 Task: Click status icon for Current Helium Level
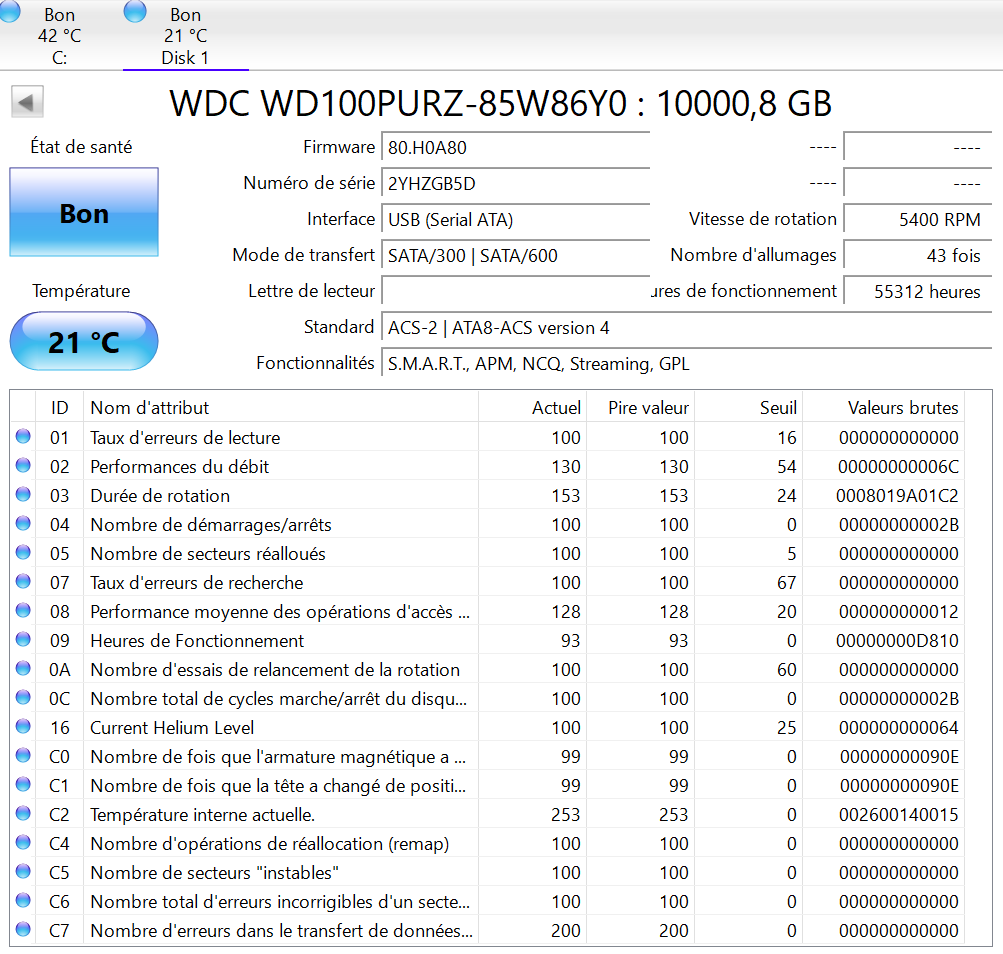(x=23, y=726)
